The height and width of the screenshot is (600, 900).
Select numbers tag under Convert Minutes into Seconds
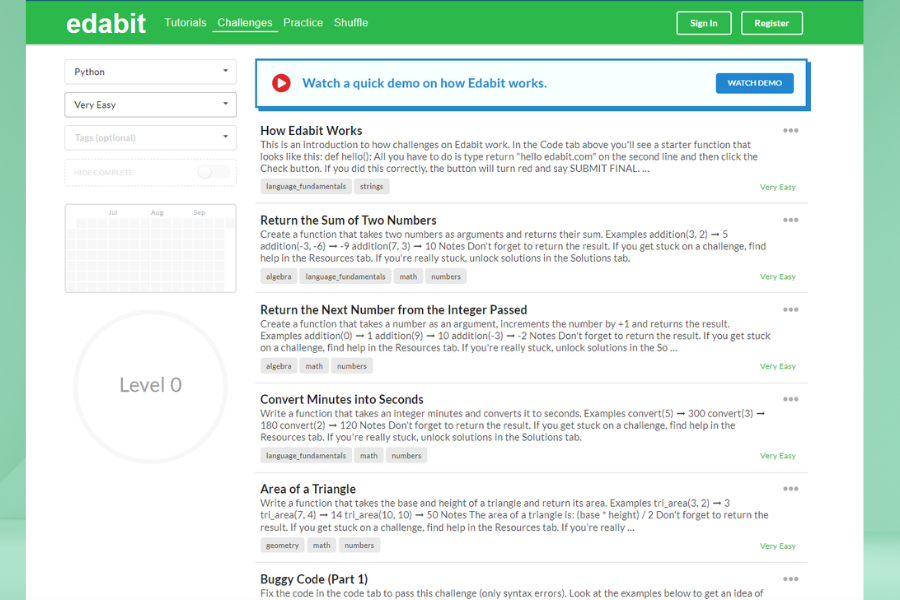point(406,456)
